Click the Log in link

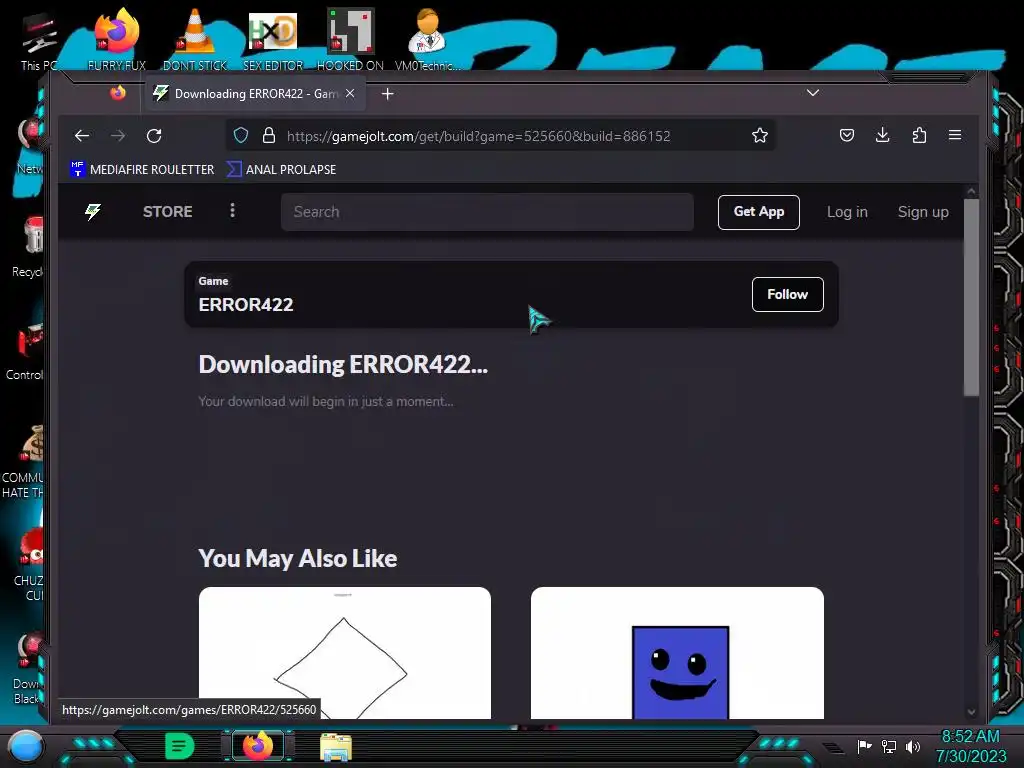click(847, 212)
